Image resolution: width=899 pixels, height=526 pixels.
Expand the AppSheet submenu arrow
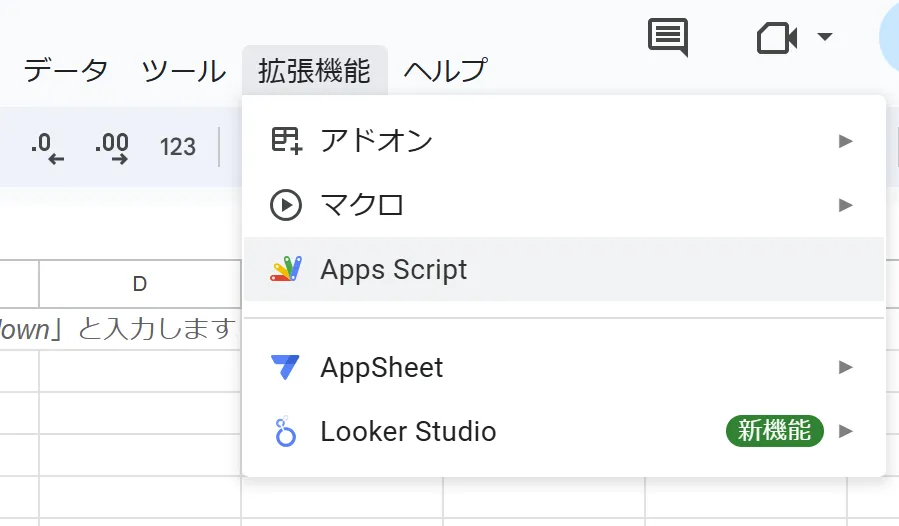point(845,367)
